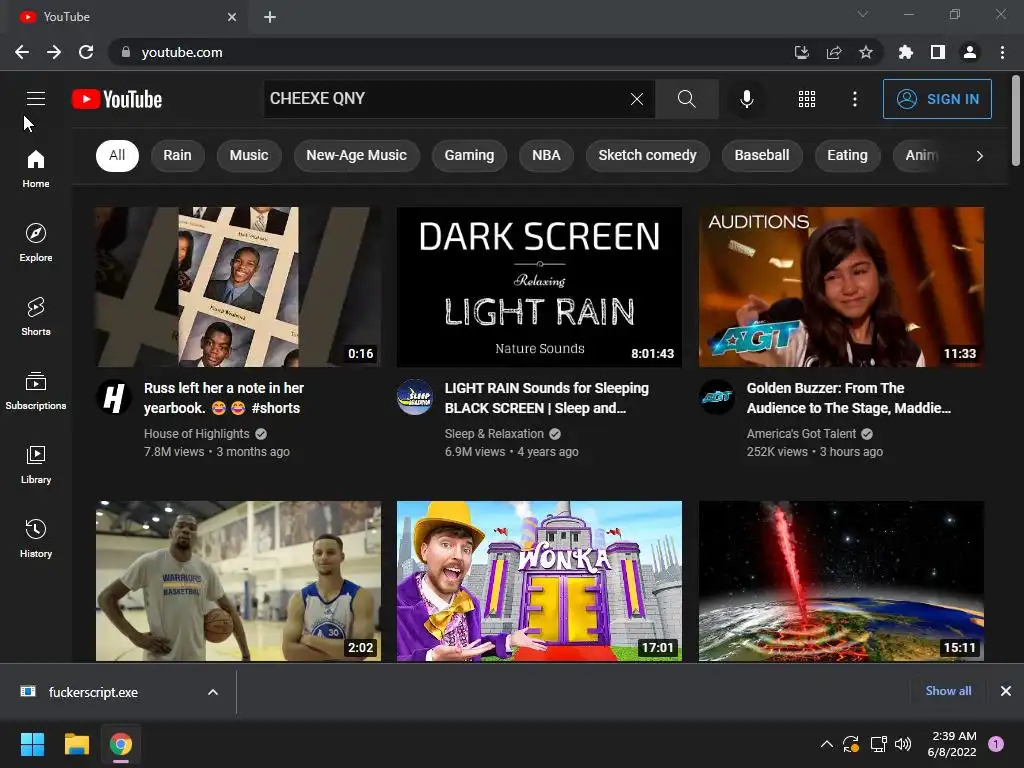This screenshot has width=1024, height=768.
Task: Open Subscriptions in the sidebar
Action: coord(36,391)
